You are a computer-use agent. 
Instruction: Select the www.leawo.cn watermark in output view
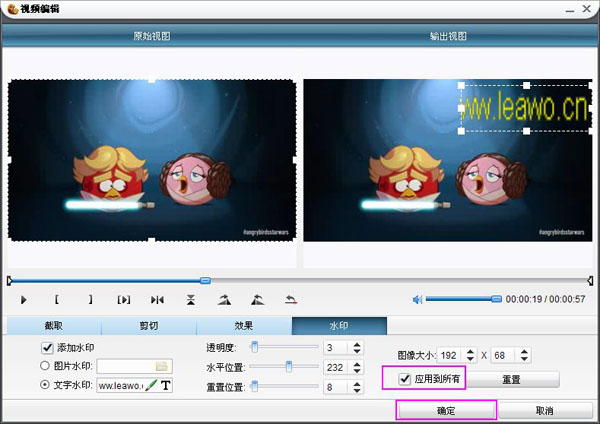526,108
